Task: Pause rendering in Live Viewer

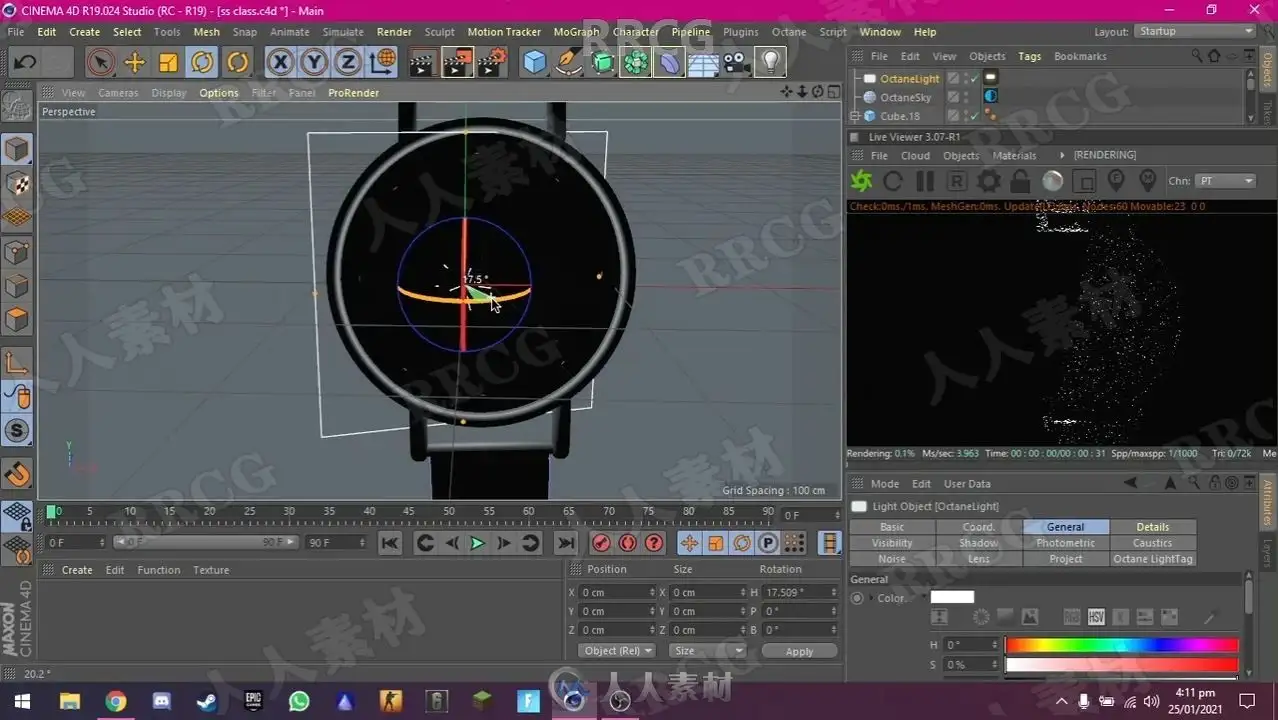Action: point(925,181)
